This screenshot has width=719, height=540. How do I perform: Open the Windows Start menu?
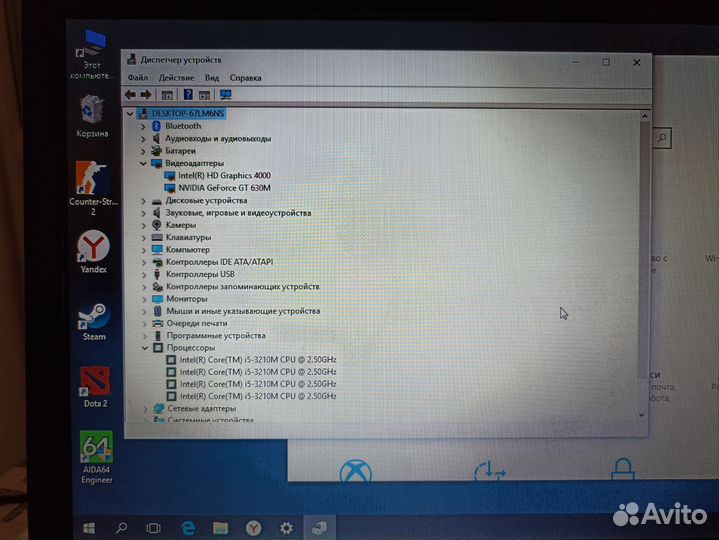point(89,529)
